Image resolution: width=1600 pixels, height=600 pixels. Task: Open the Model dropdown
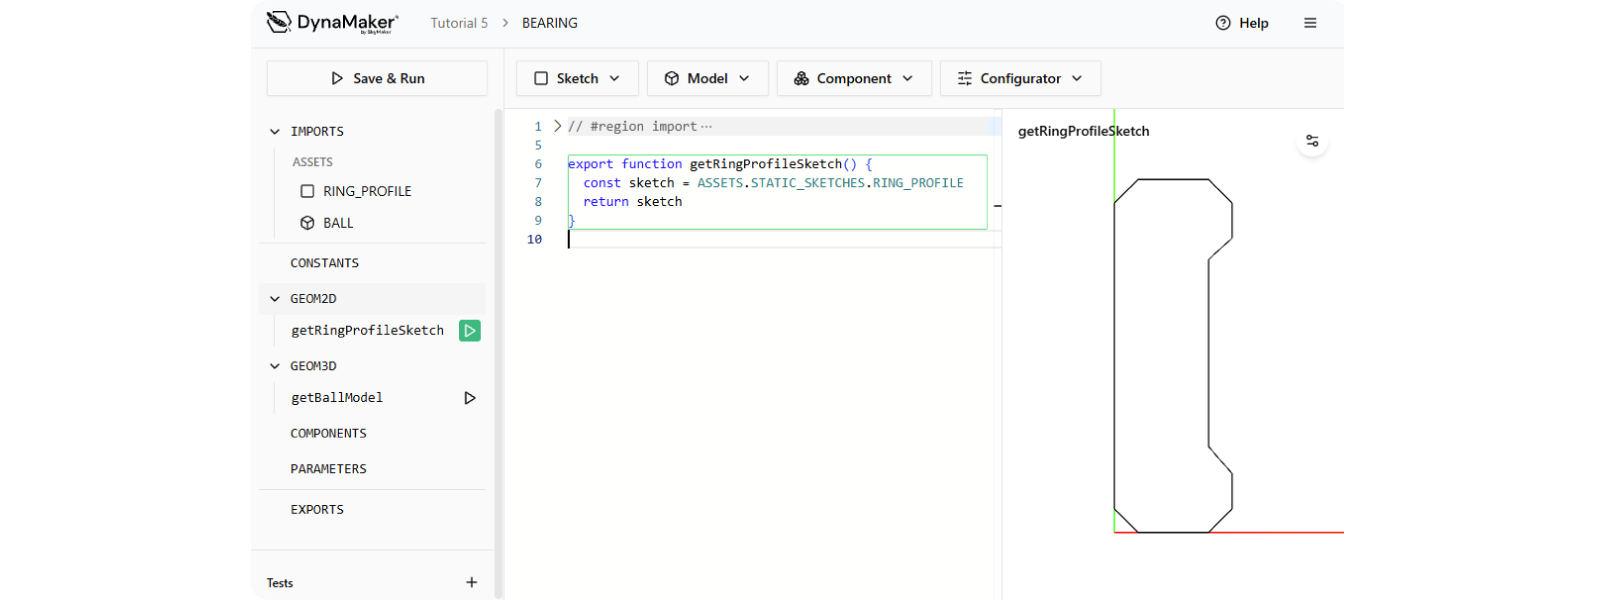pyautogui.click(x=707, y=78)
